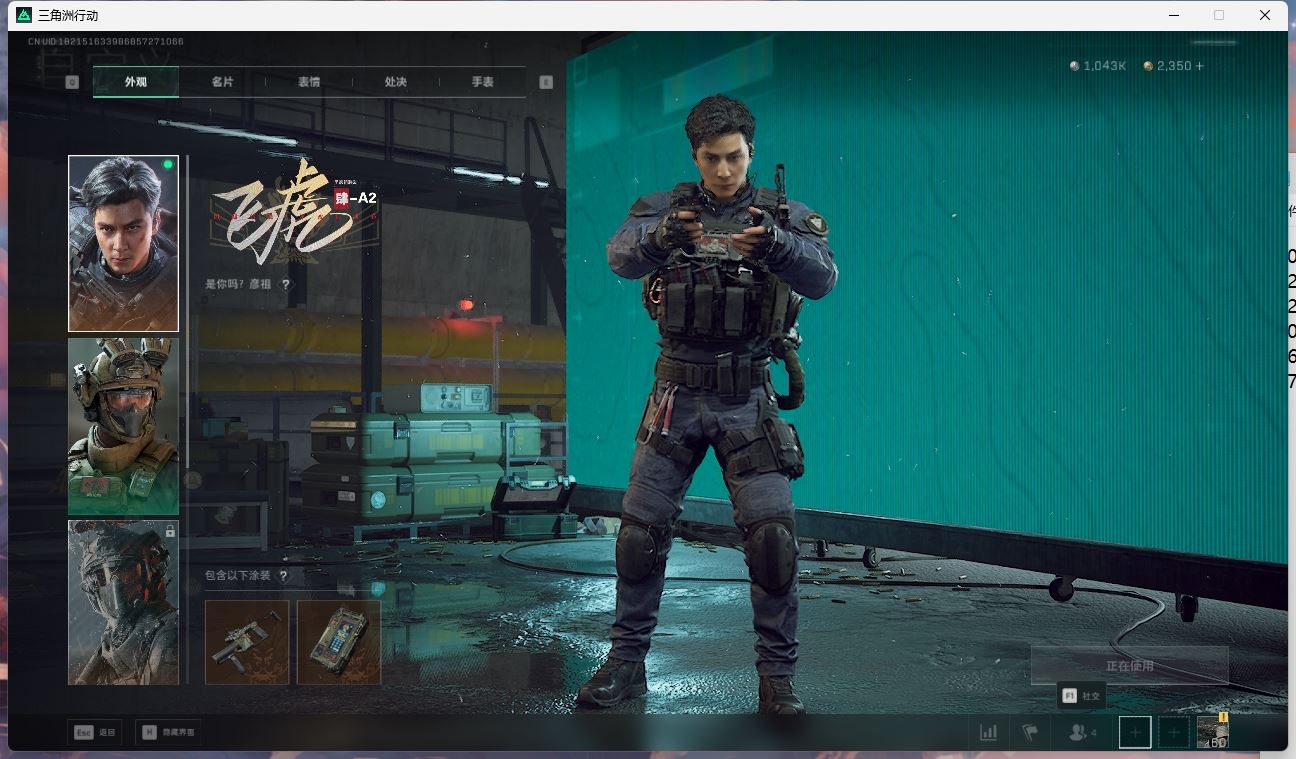This screenshot has height=759, width=1296.
Task: Click the first empty squad slot plus
Action: point(1135,732)
